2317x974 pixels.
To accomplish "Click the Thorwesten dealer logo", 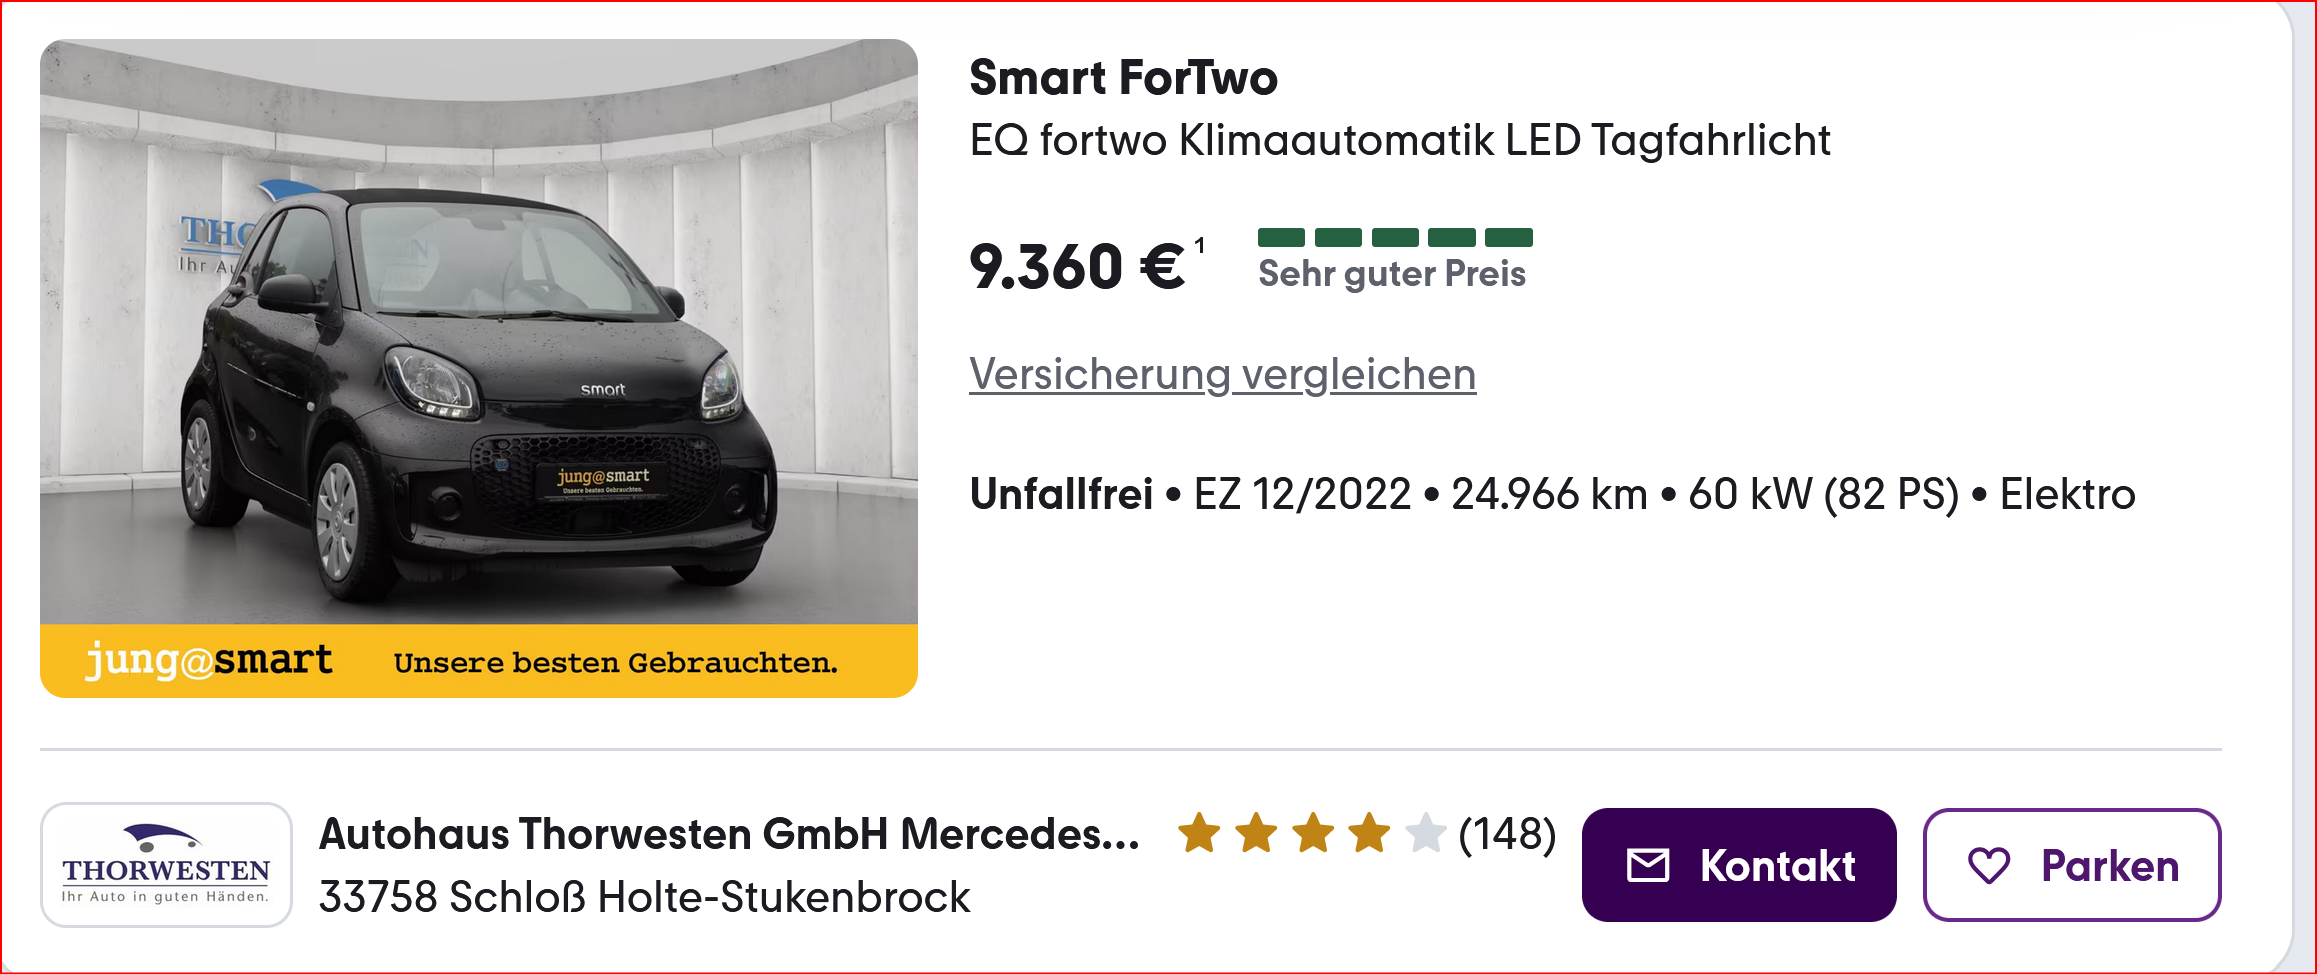I will click(x=166, y=865).
